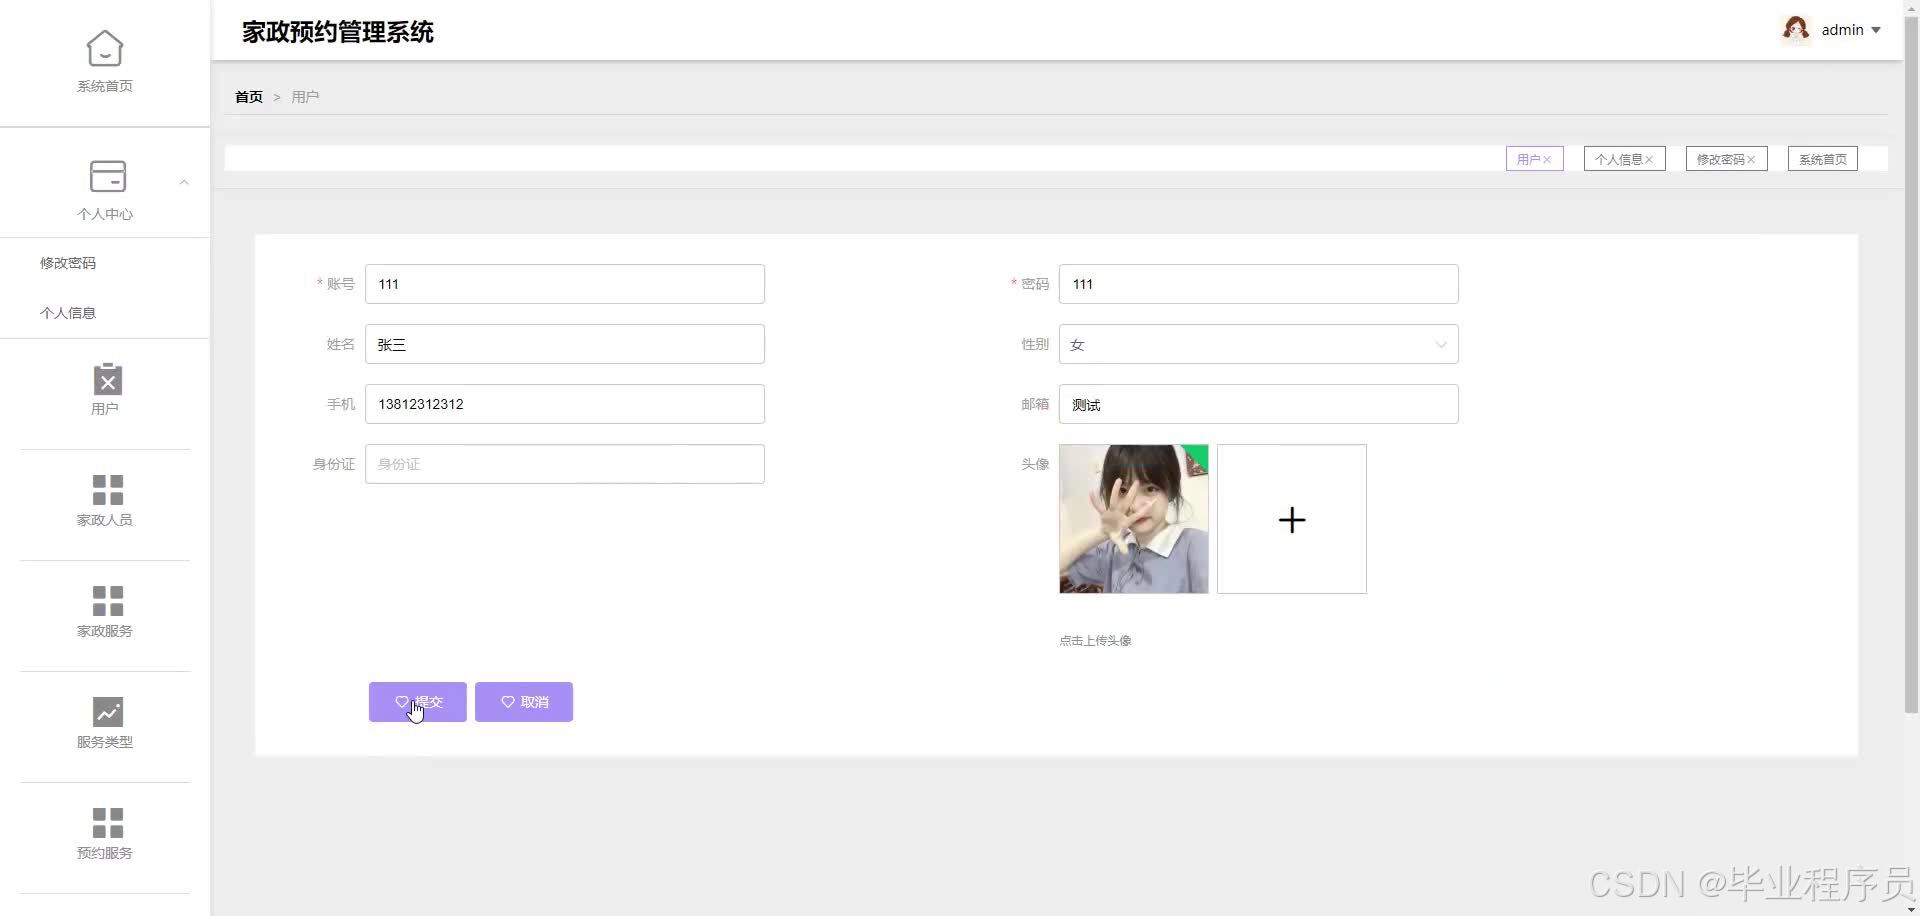
Task: Click the 点击上传头像 hint text
Action: click(1095, 641)
